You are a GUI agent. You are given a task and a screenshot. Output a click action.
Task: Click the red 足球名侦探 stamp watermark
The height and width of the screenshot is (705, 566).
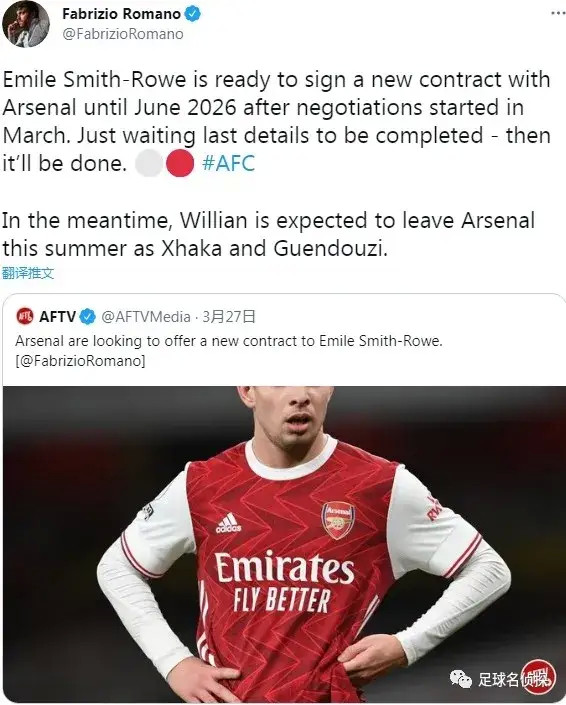point(538,677)
